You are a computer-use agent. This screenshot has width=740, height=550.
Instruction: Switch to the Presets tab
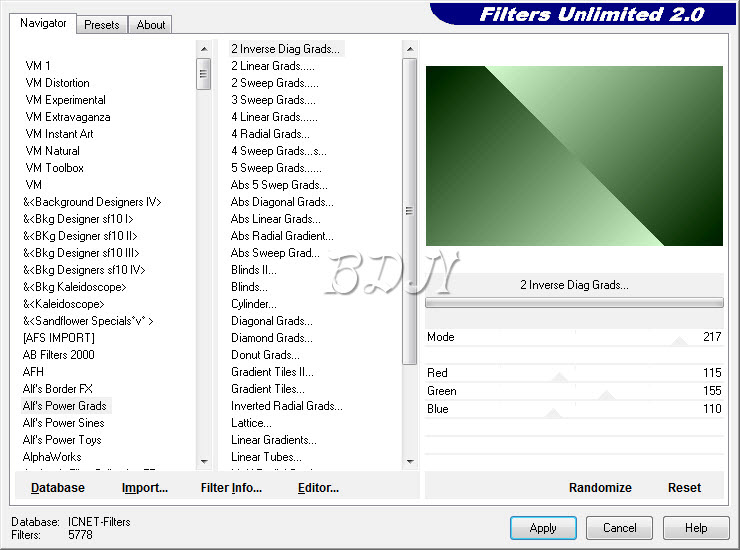coord(101,25)
